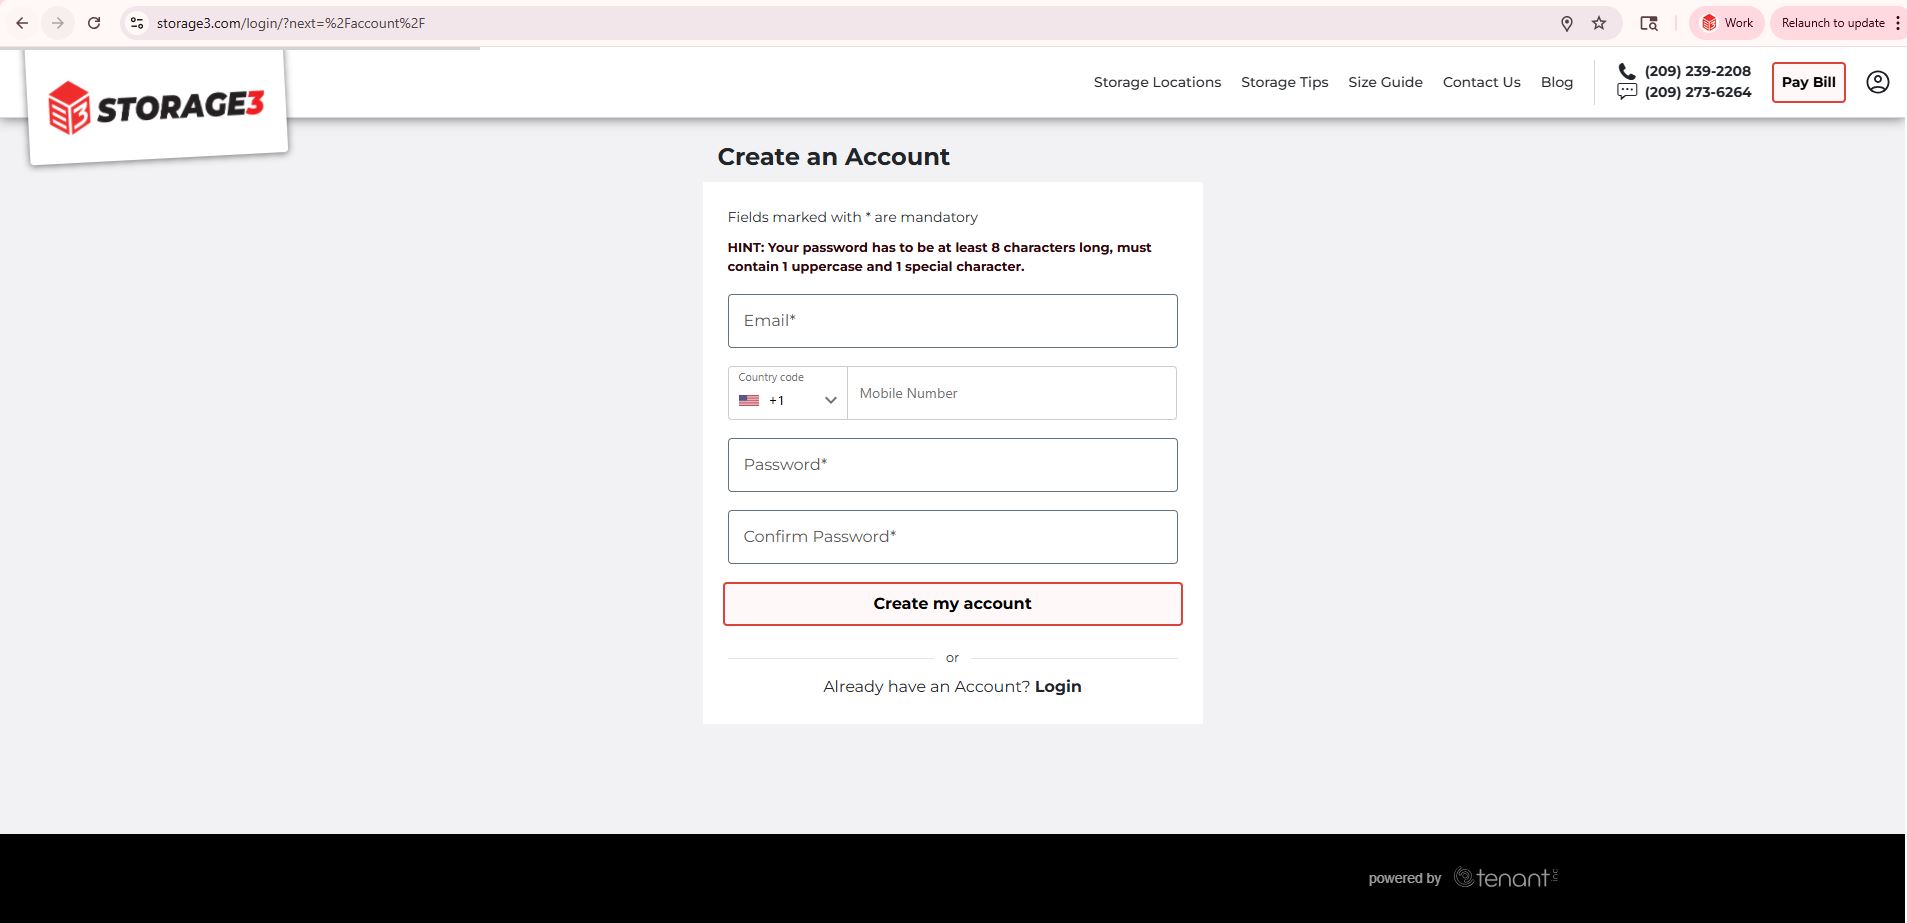Expand the Country code dropdown
The image size is (1907, 923).
point(788,393)
